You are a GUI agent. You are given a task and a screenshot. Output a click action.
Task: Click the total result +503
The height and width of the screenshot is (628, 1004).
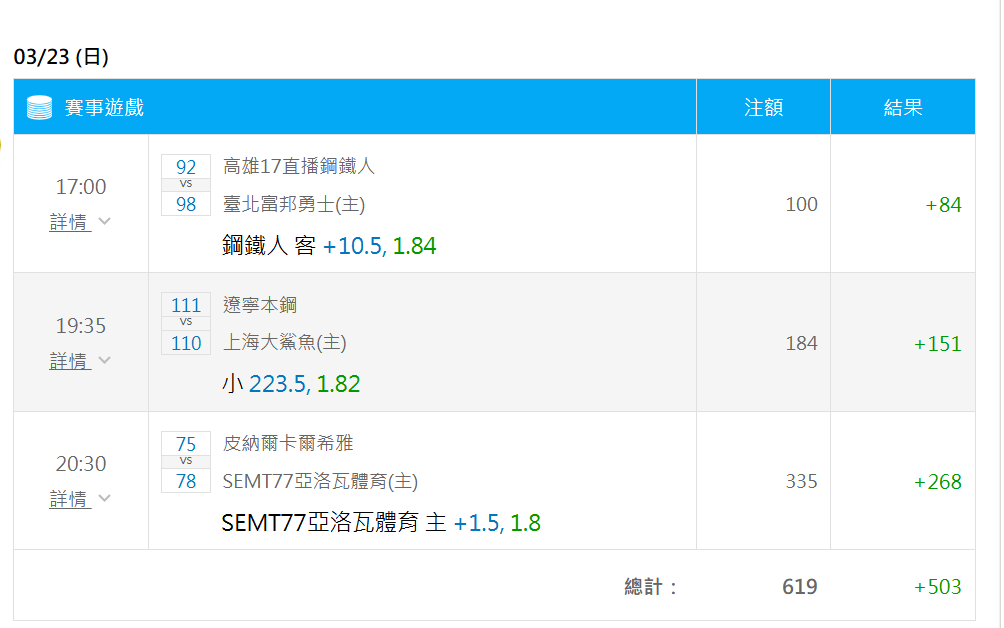coord(937,587)
